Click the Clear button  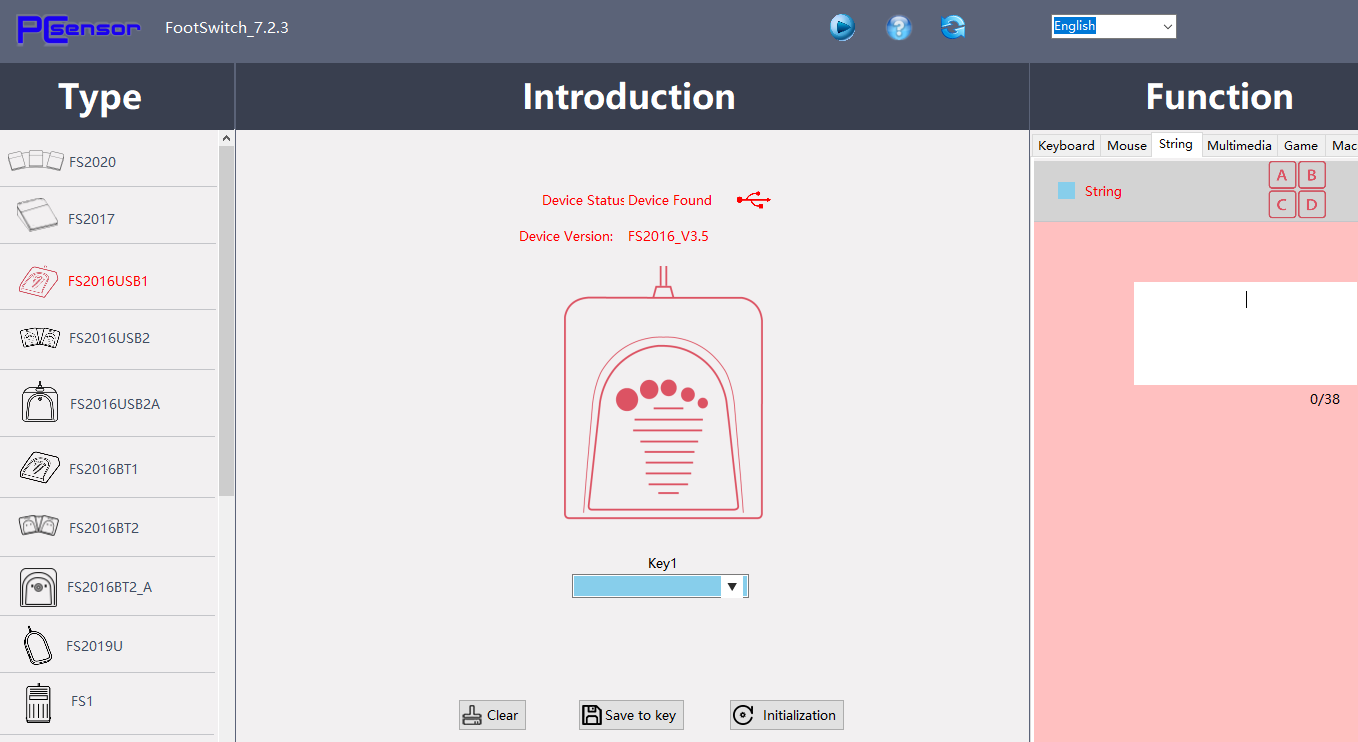coord(492,715)
